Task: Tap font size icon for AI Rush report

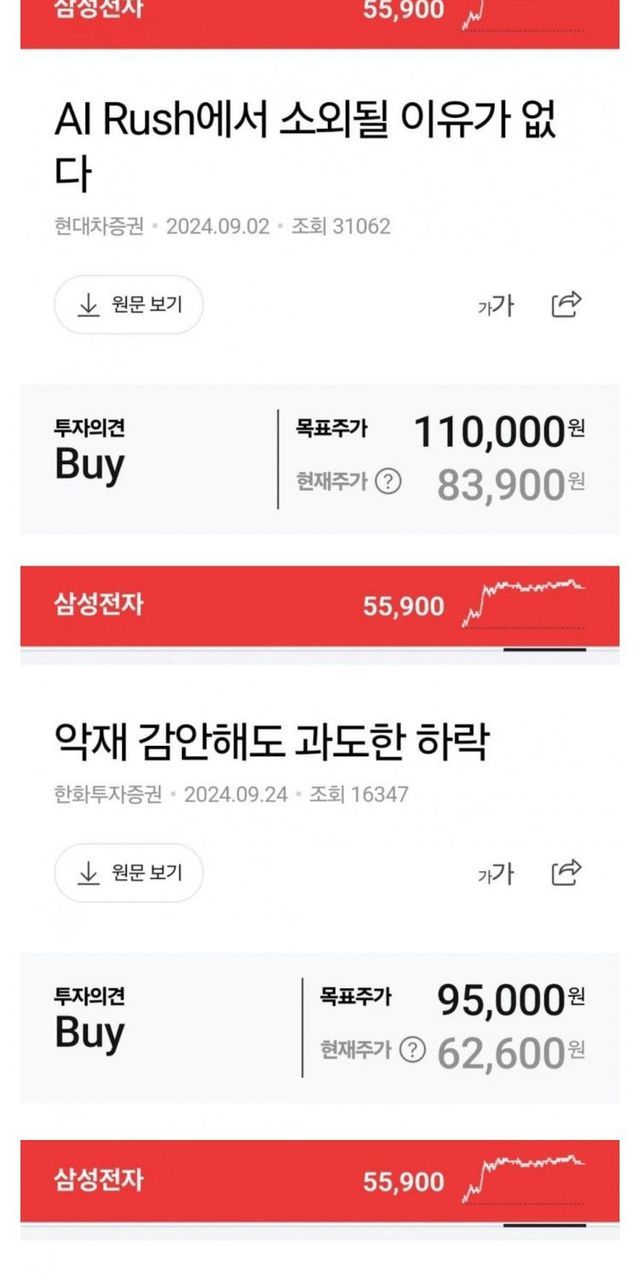Action: 495,305
